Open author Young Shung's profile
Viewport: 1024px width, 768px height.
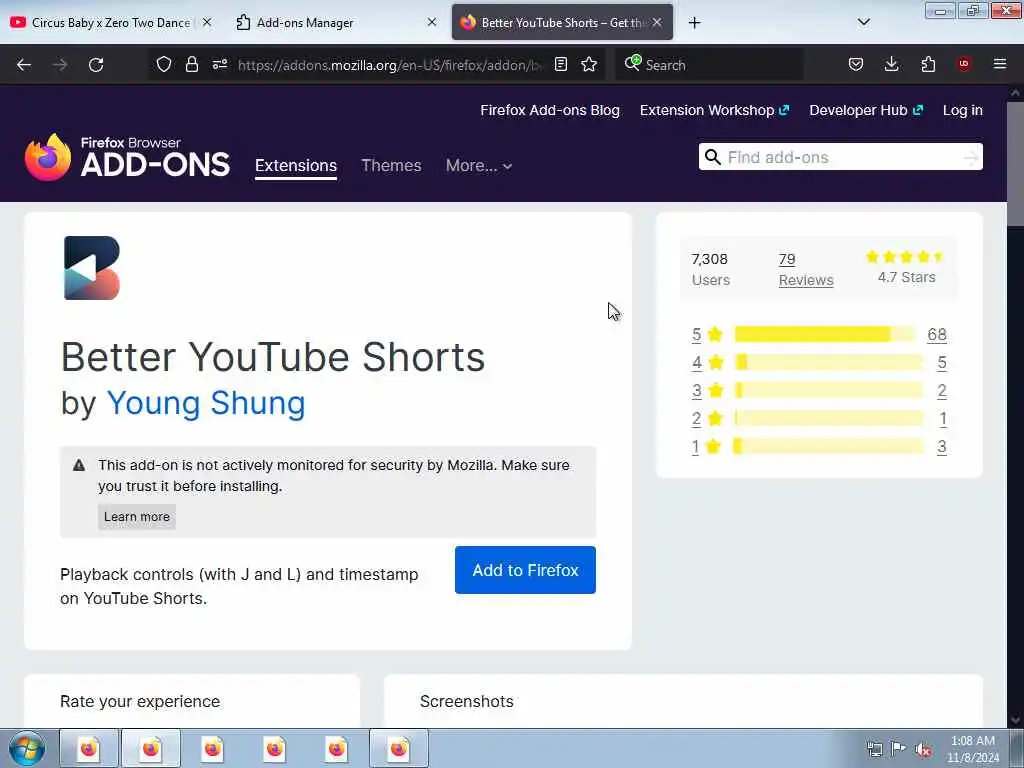(206, 403)
